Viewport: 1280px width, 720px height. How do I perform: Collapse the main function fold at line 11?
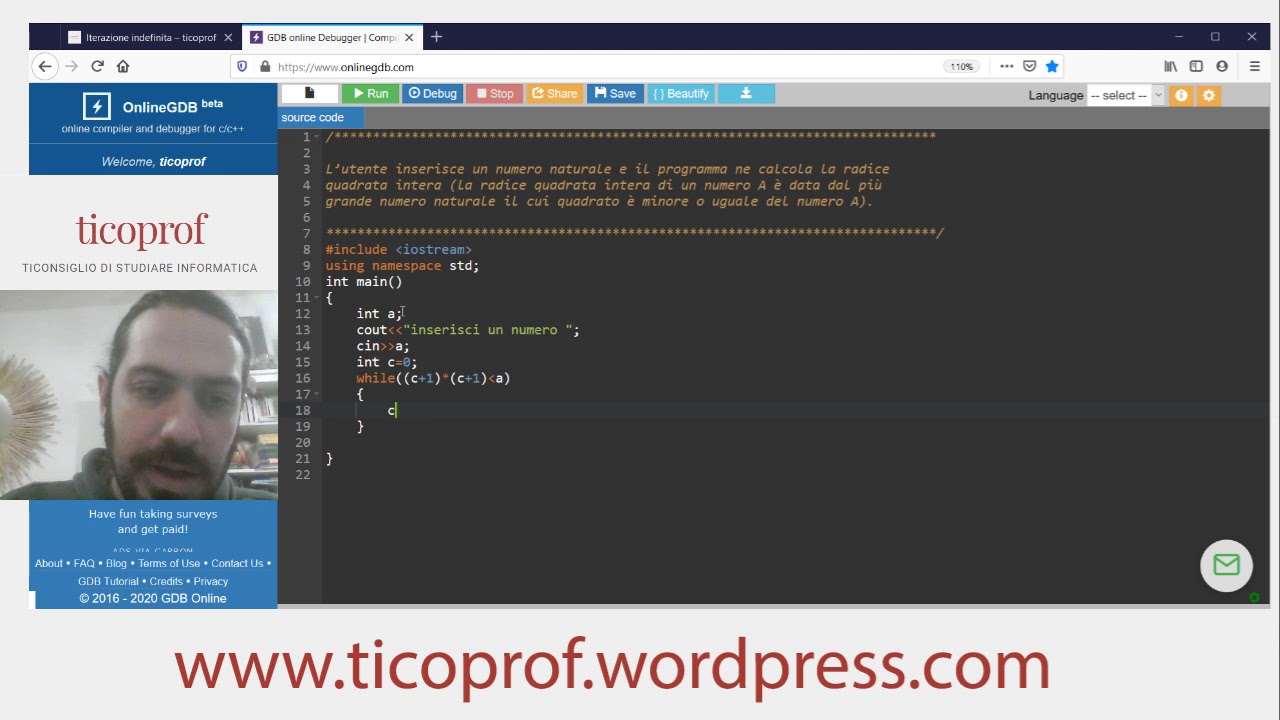point(317,298)
